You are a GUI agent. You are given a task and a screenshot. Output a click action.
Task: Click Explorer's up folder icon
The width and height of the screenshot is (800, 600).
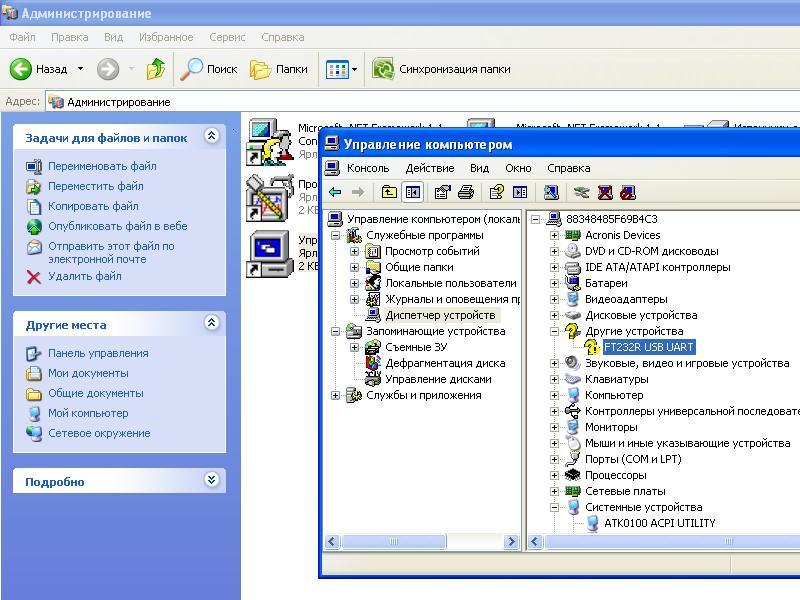[155, 69]
